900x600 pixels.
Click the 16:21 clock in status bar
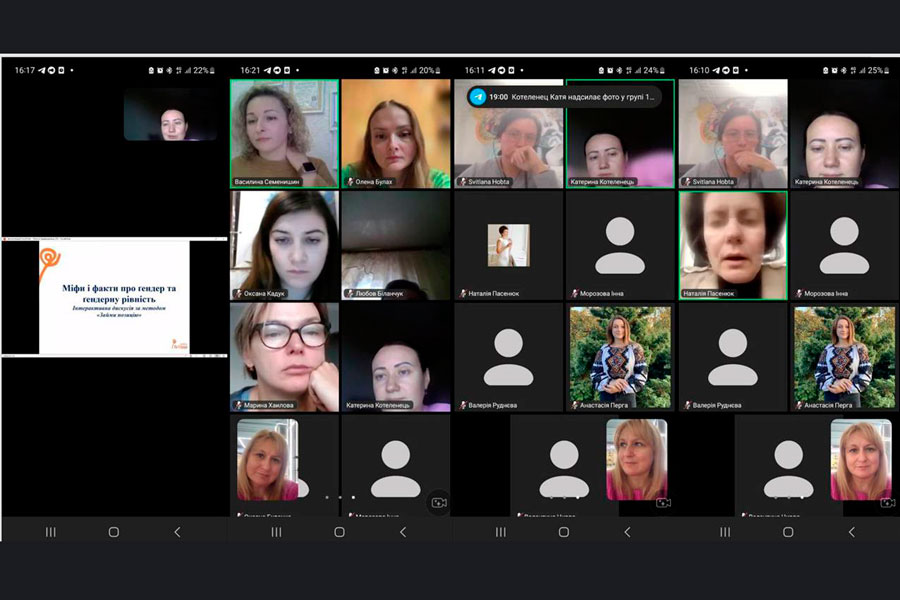pos(250,71)
